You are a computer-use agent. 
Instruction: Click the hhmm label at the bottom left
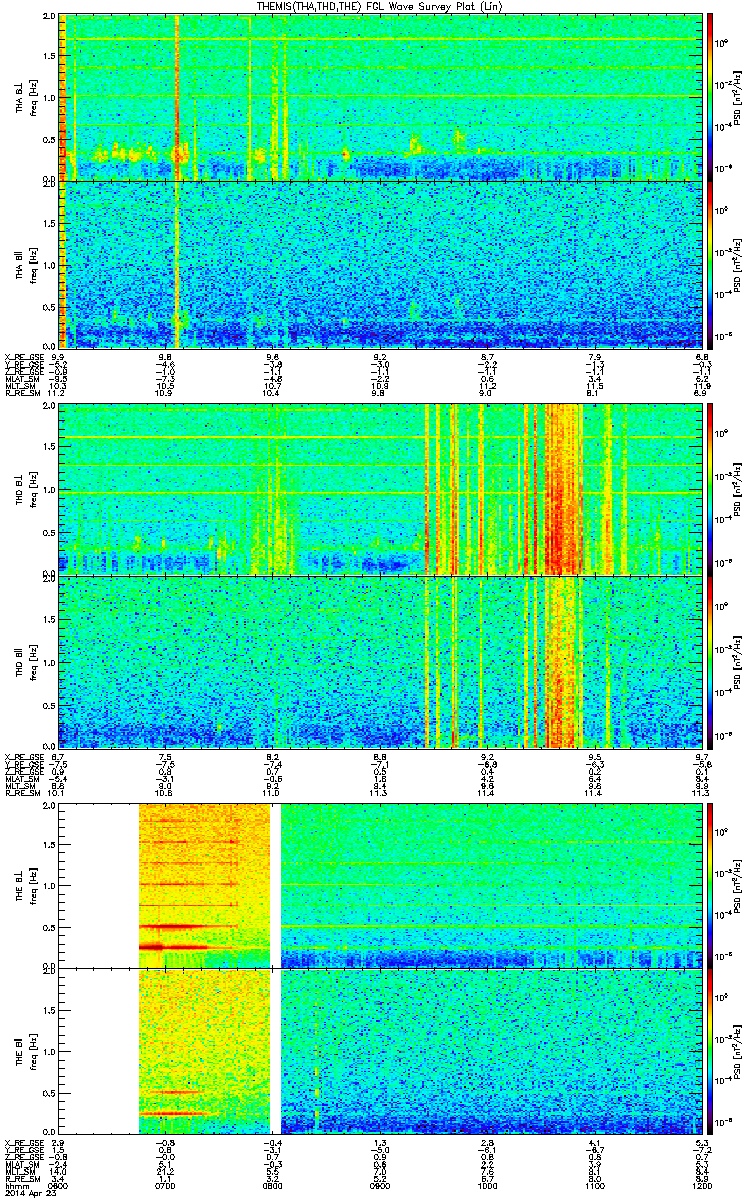tap(14, 1187)
